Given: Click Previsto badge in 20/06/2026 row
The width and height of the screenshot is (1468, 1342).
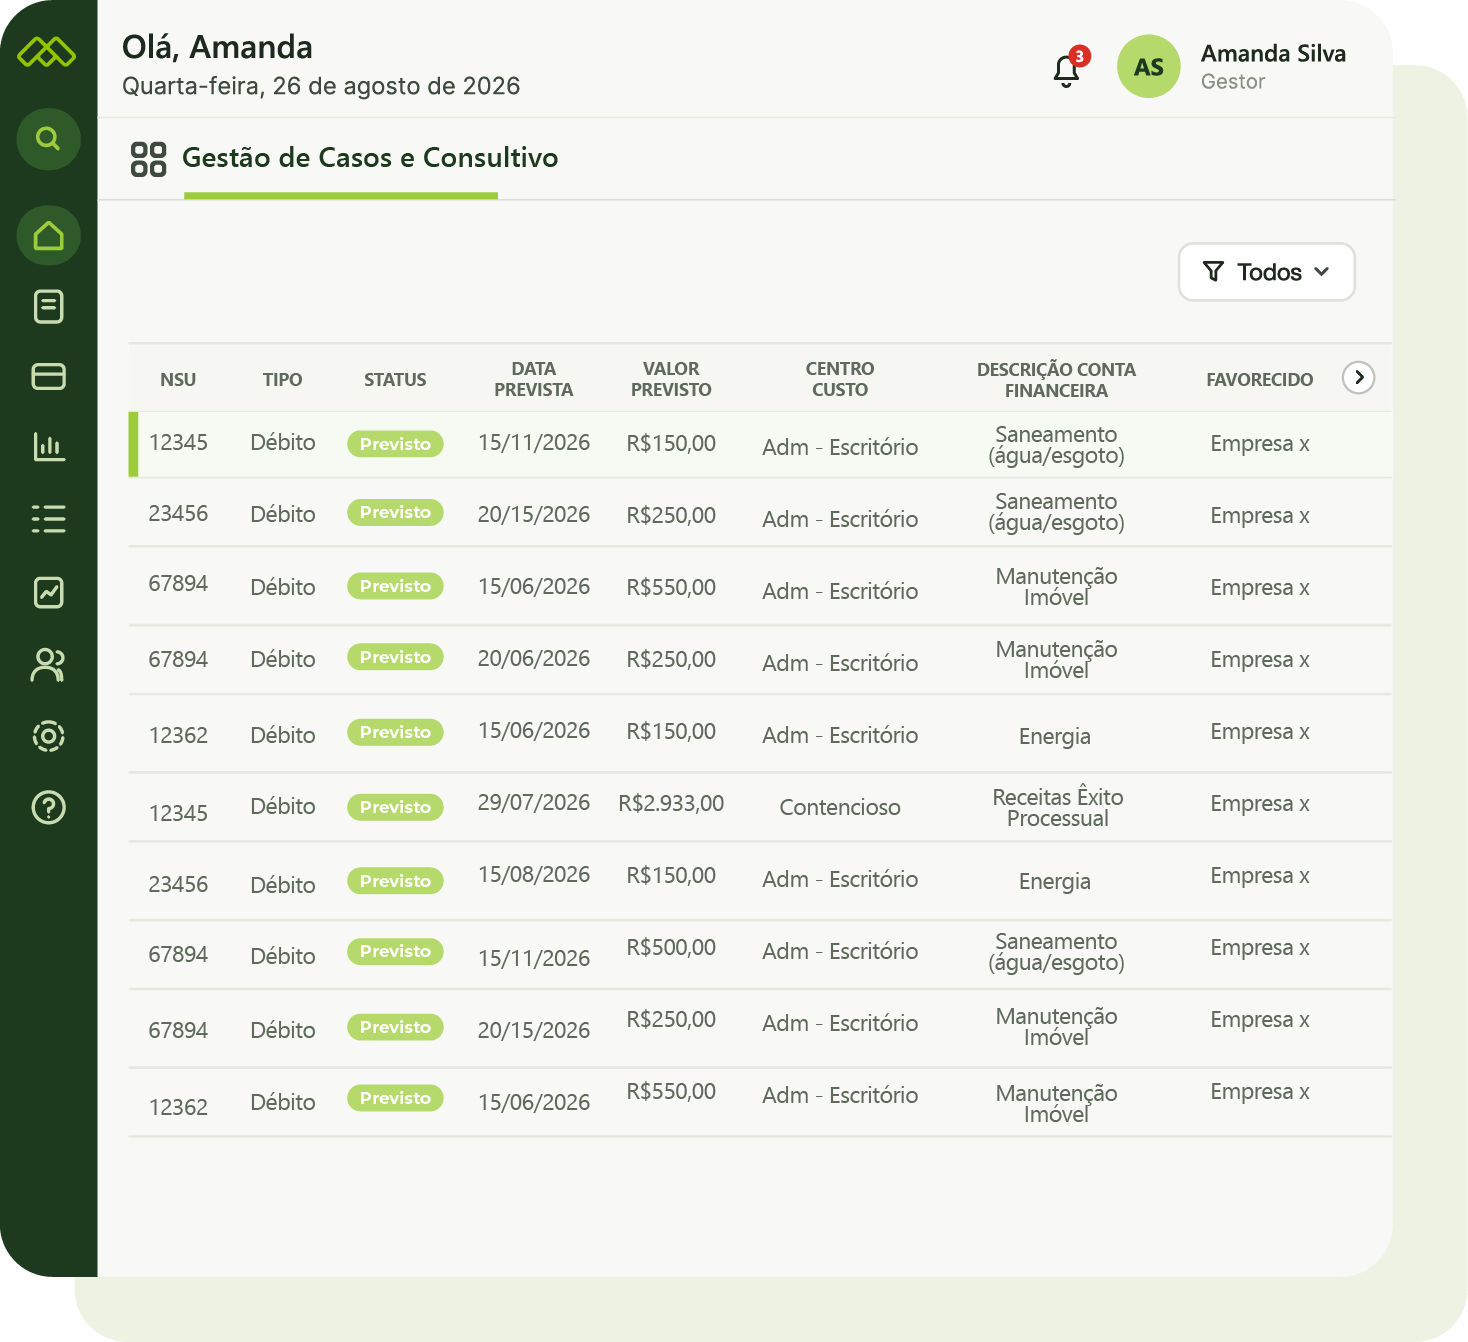Looking at the screenshot, I should (x=395, y=657).
